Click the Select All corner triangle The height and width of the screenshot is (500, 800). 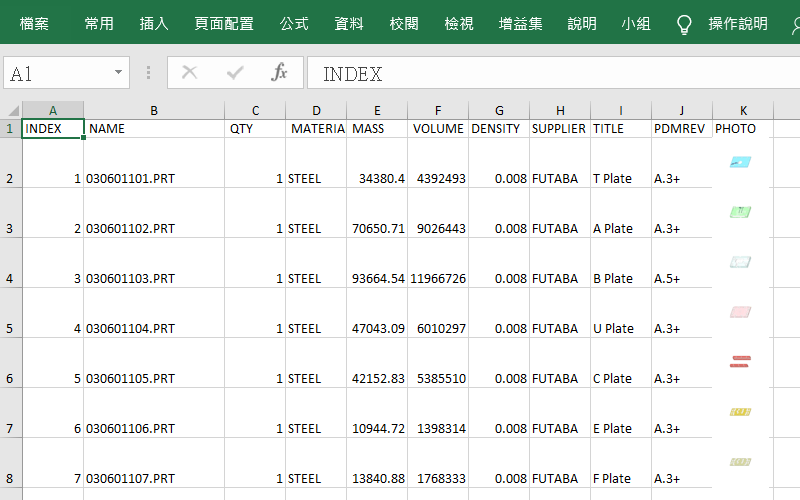pyautogui.click(x=11, y=110)
